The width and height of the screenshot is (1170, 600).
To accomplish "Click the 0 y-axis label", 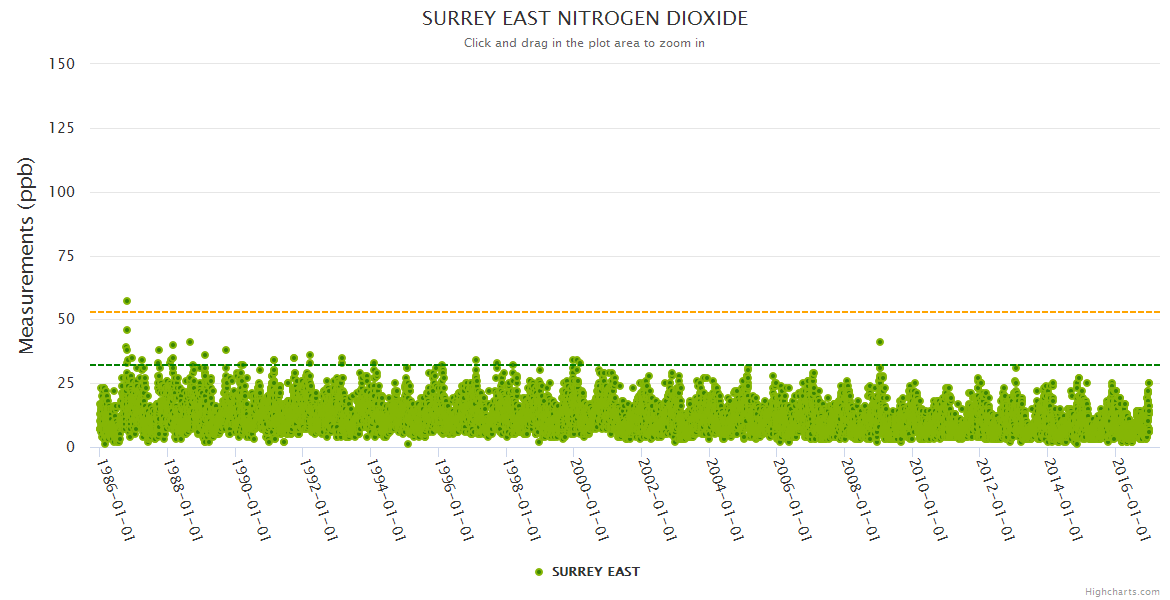I will (70, 447).
